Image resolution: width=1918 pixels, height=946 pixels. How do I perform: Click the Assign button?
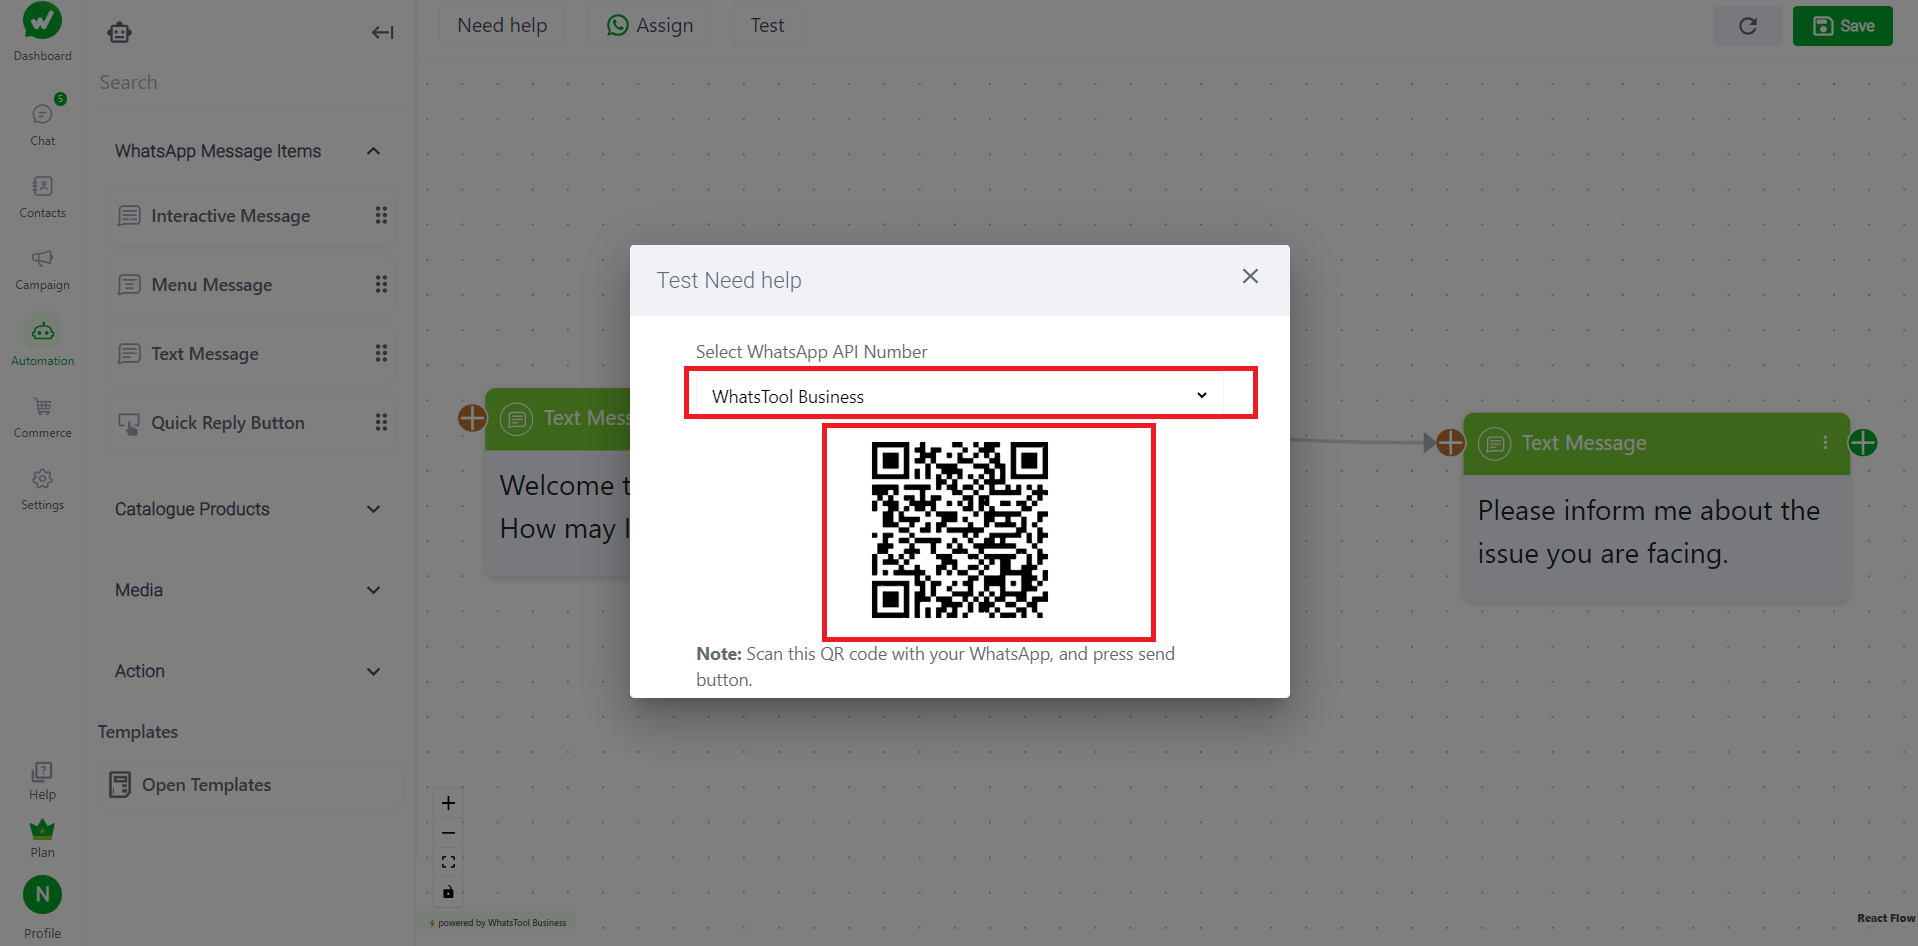[x=649, y=25]
